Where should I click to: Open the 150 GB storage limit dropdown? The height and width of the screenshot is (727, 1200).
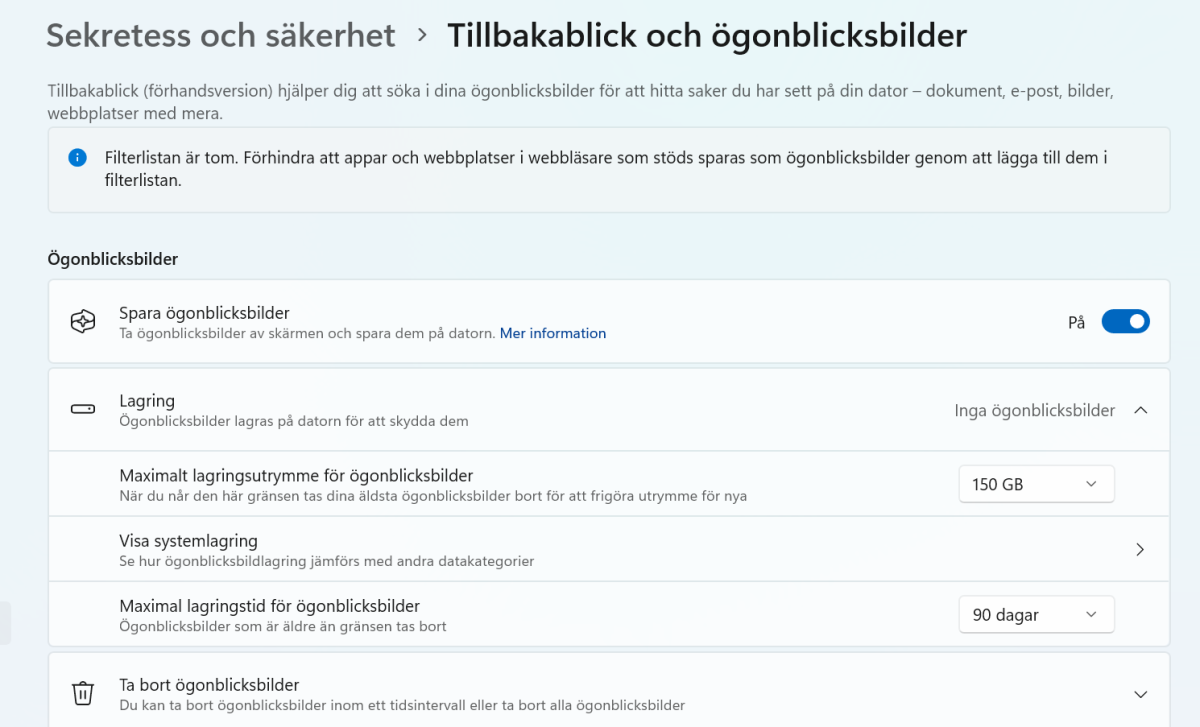click(x=1035, y=484)
